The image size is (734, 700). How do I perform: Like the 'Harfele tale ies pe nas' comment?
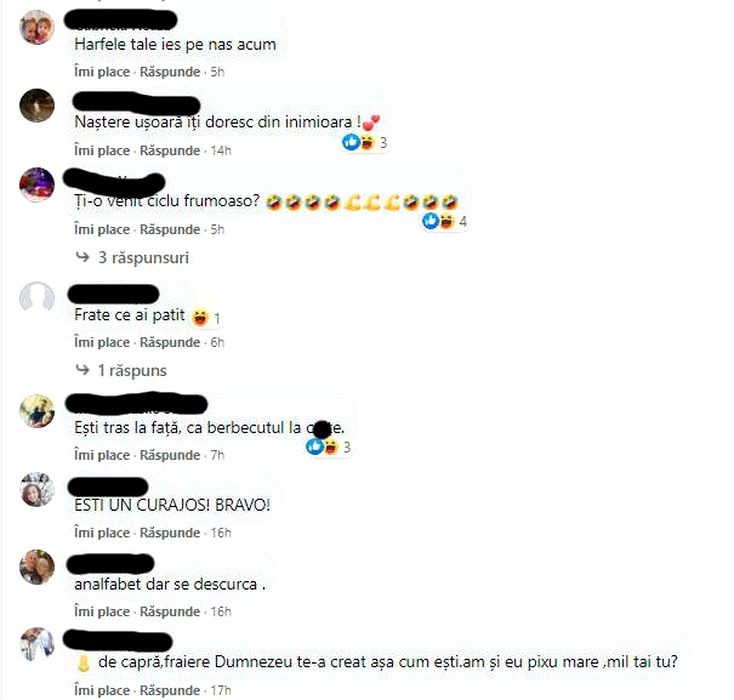(102, 72)
